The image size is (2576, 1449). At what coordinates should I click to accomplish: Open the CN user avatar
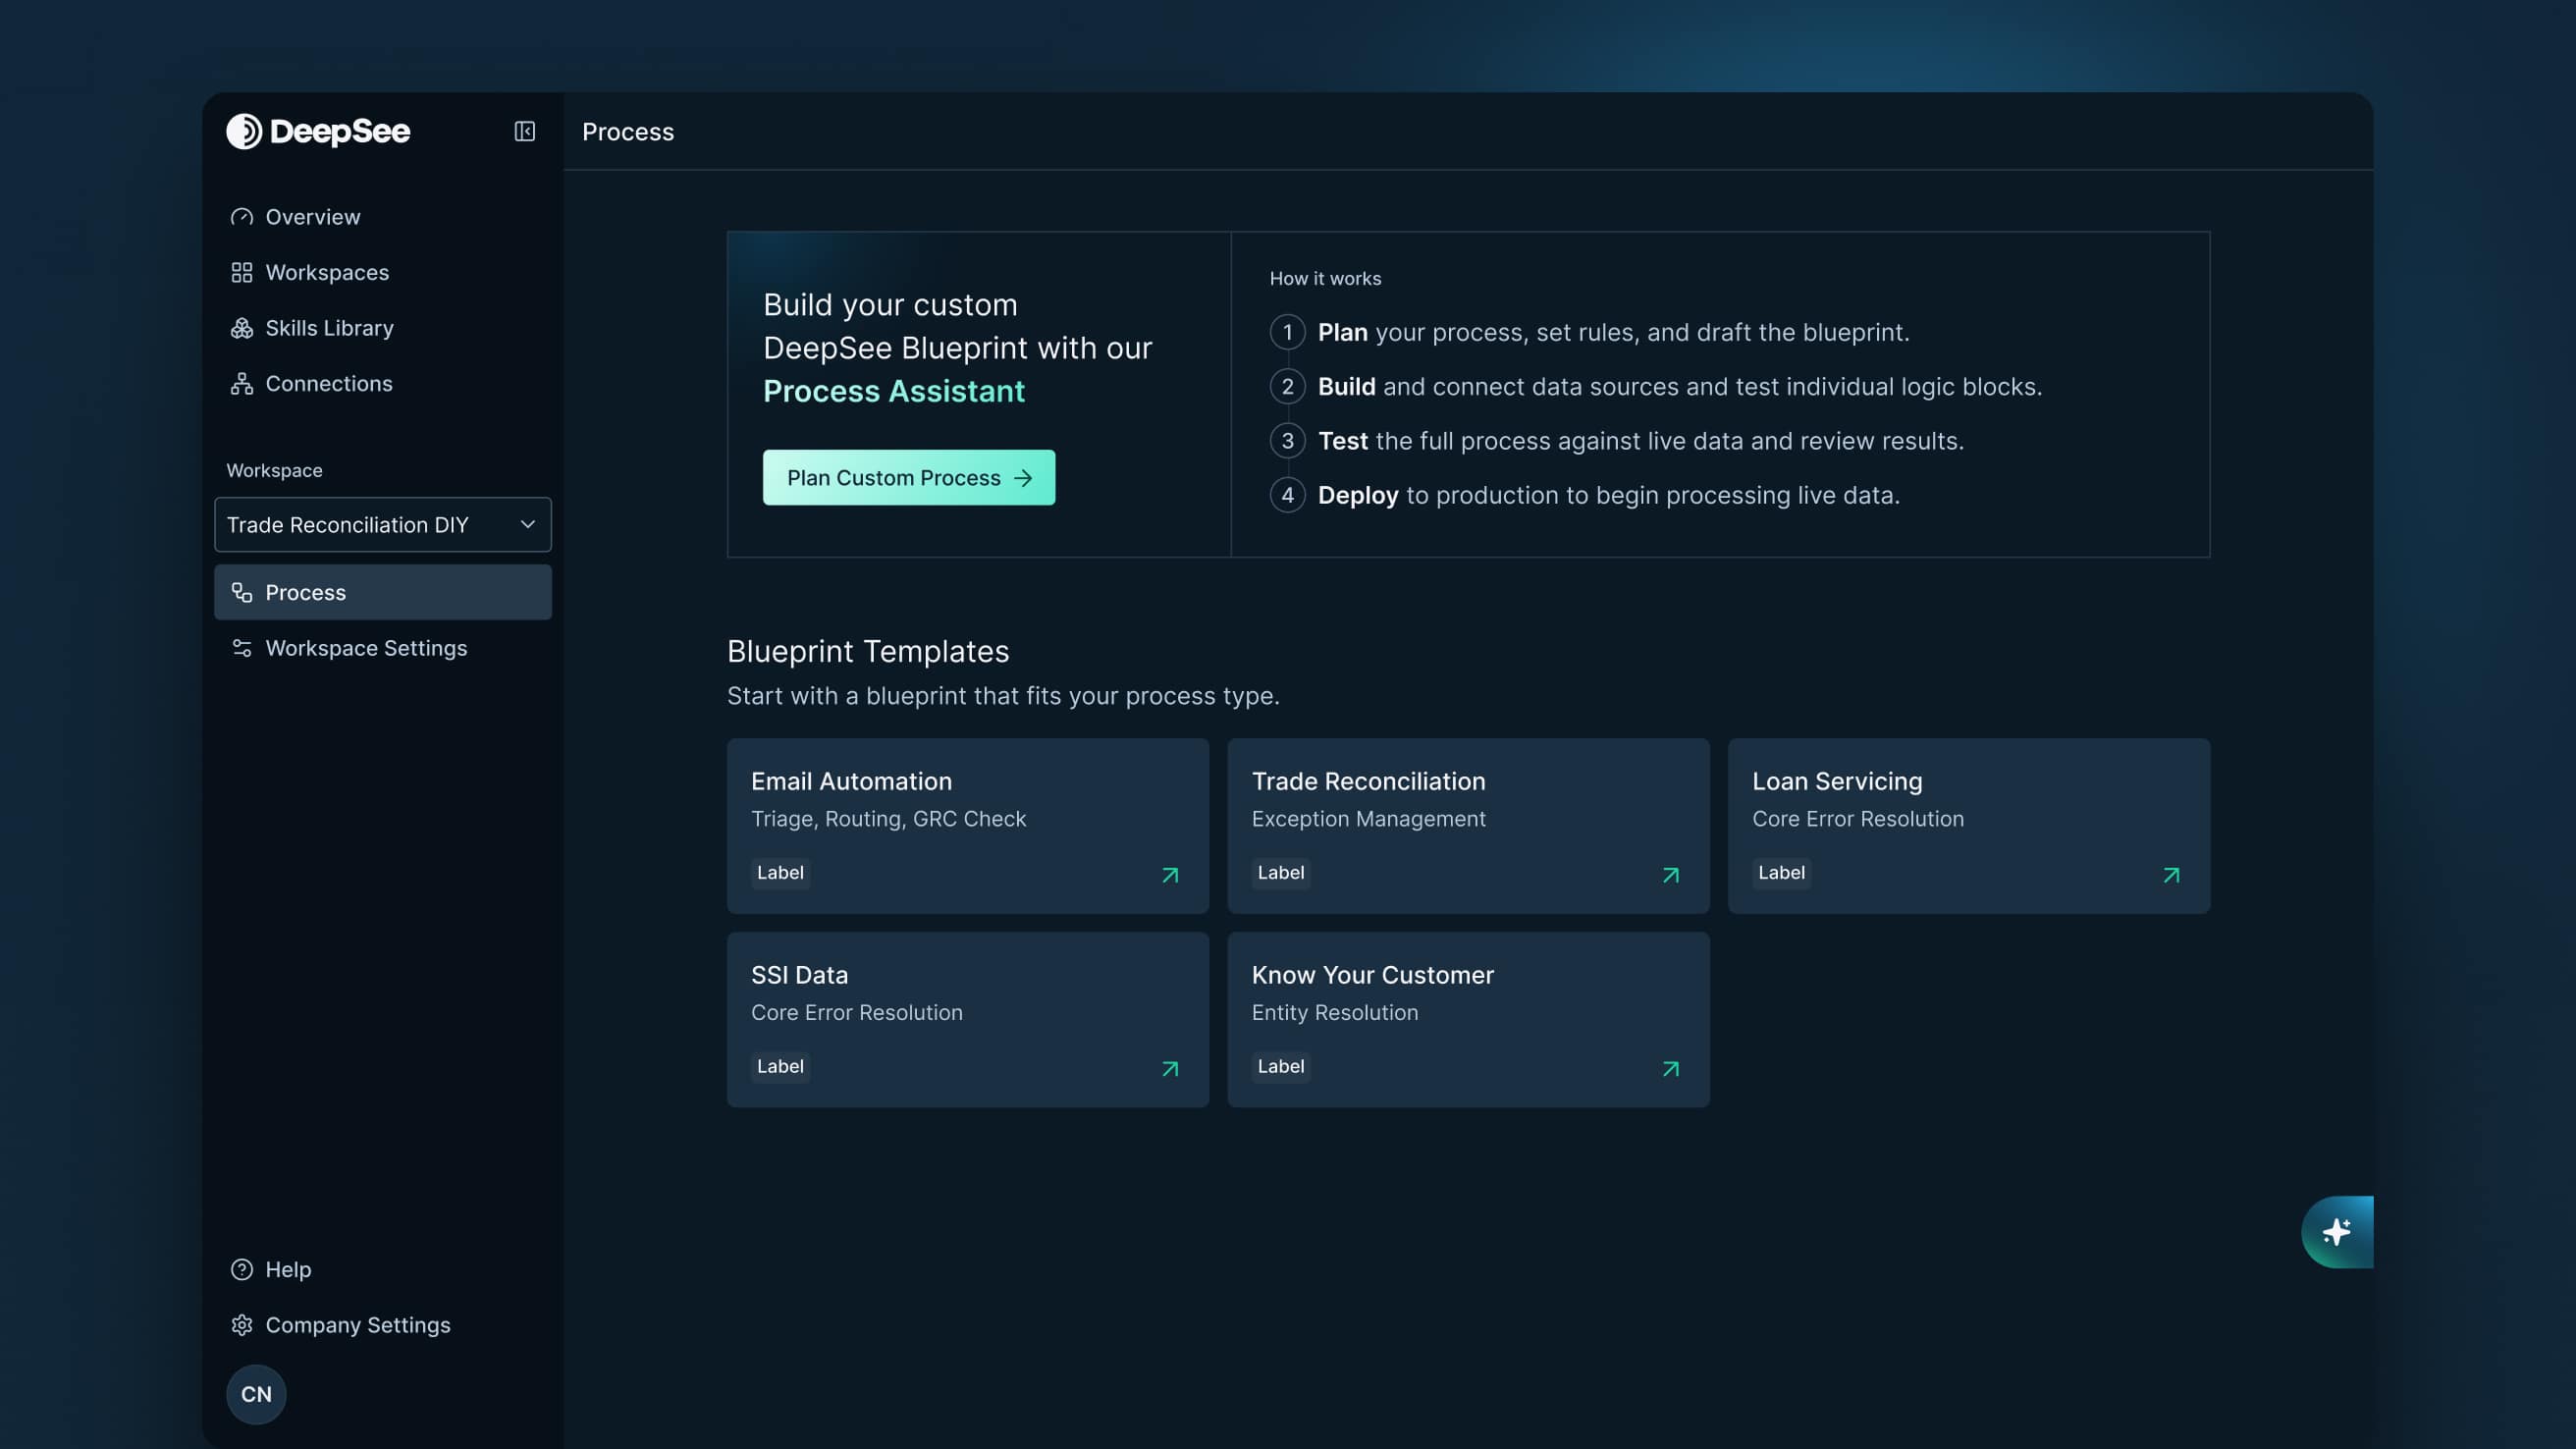pos(256,1394)
